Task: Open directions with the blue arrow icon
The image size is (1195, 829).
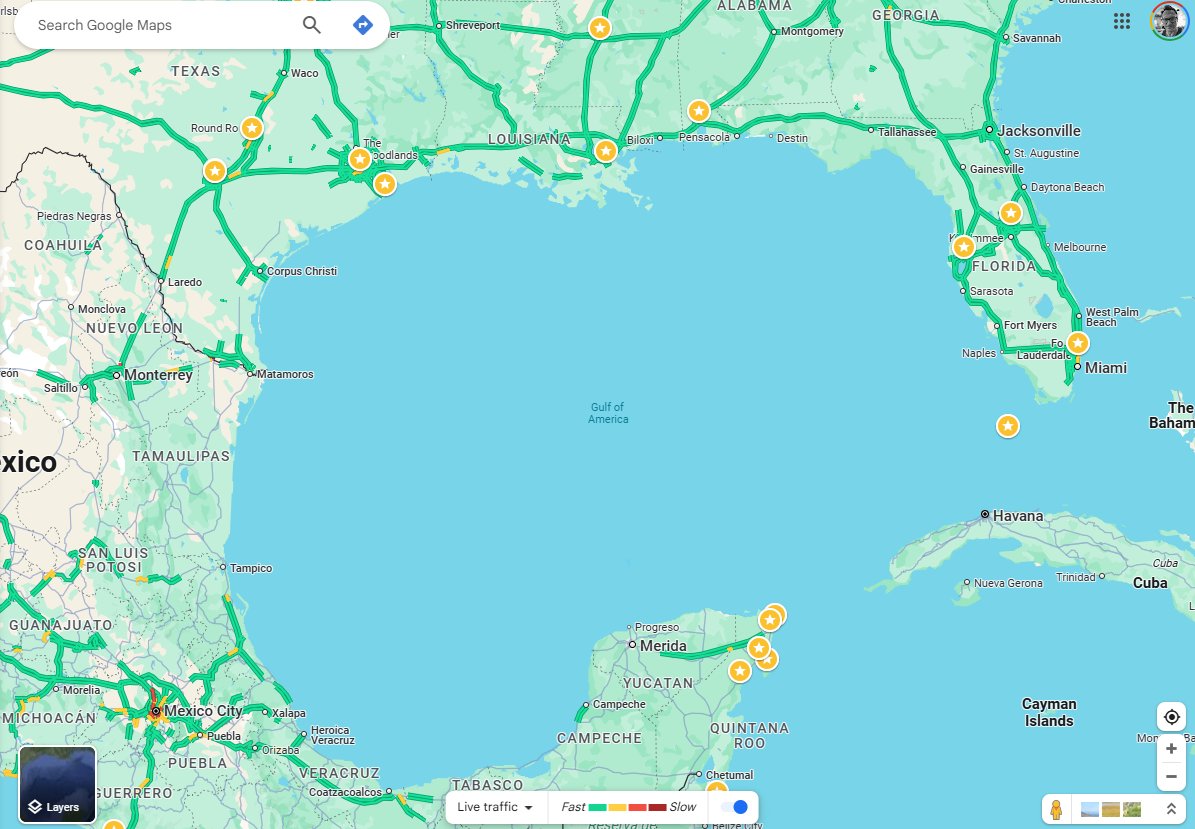Action: click(363, 25)
